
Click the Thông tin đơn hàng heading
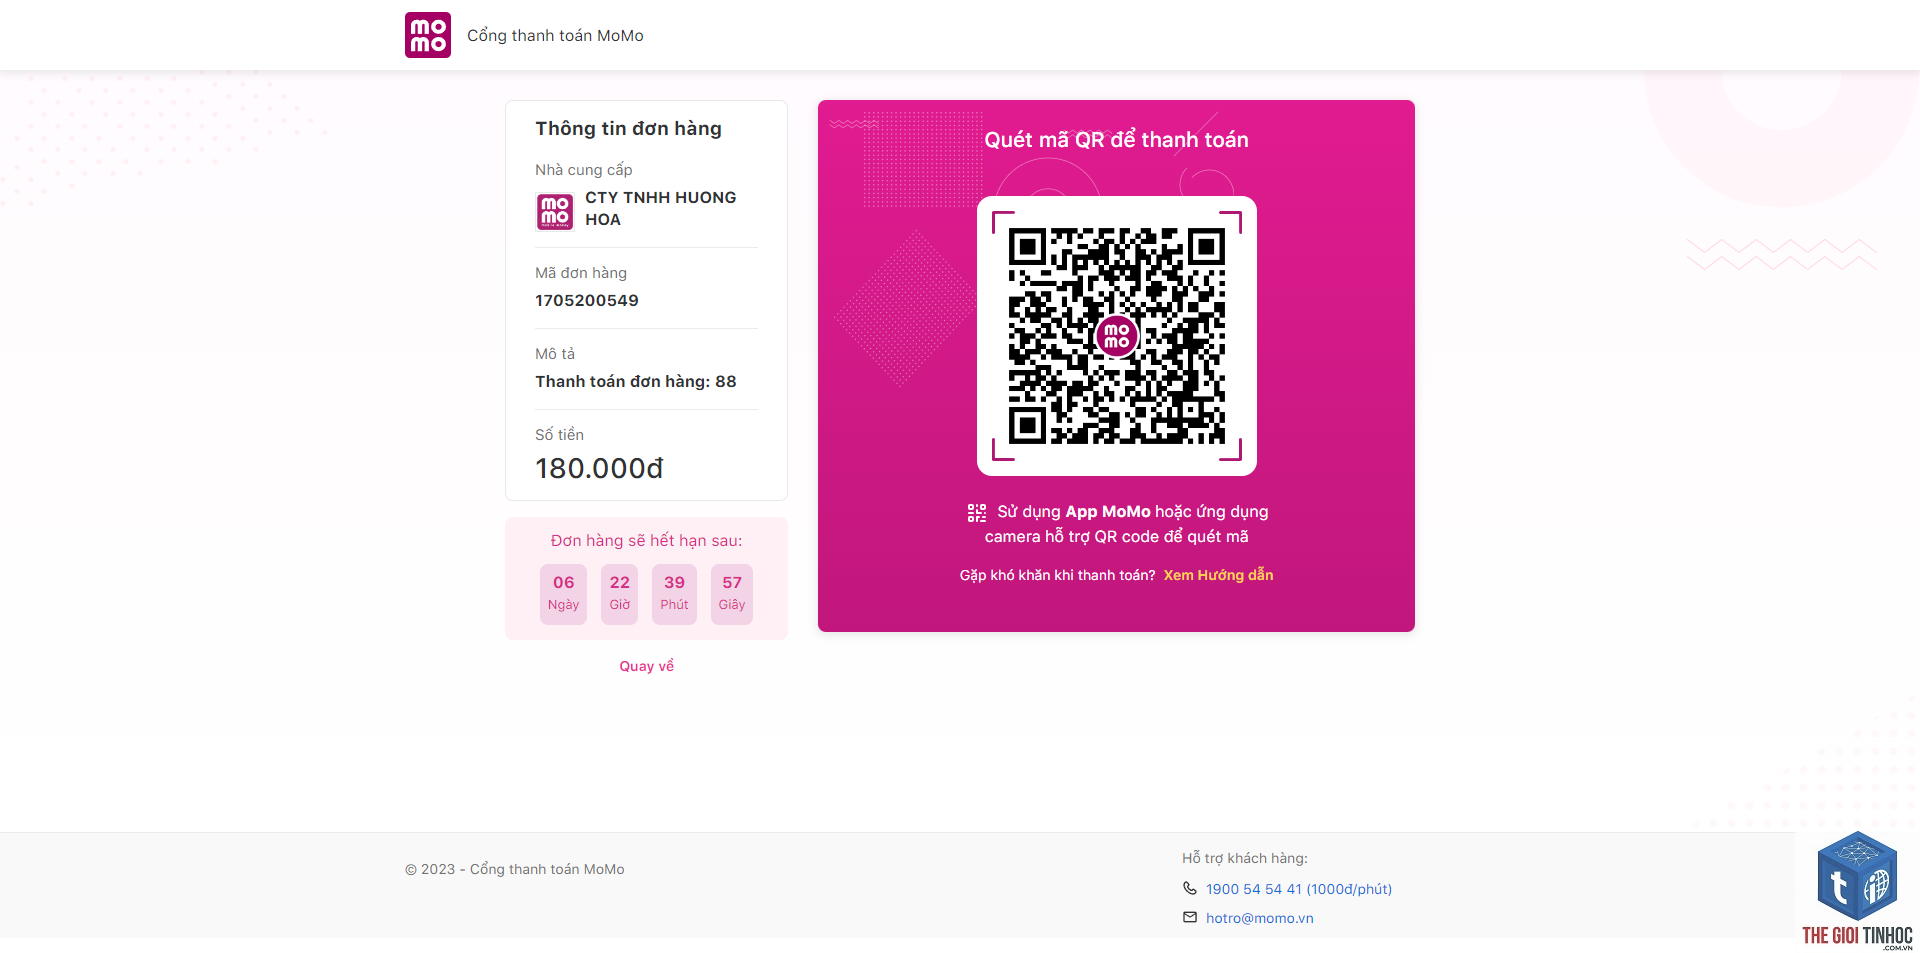click(x=628, y=129)
